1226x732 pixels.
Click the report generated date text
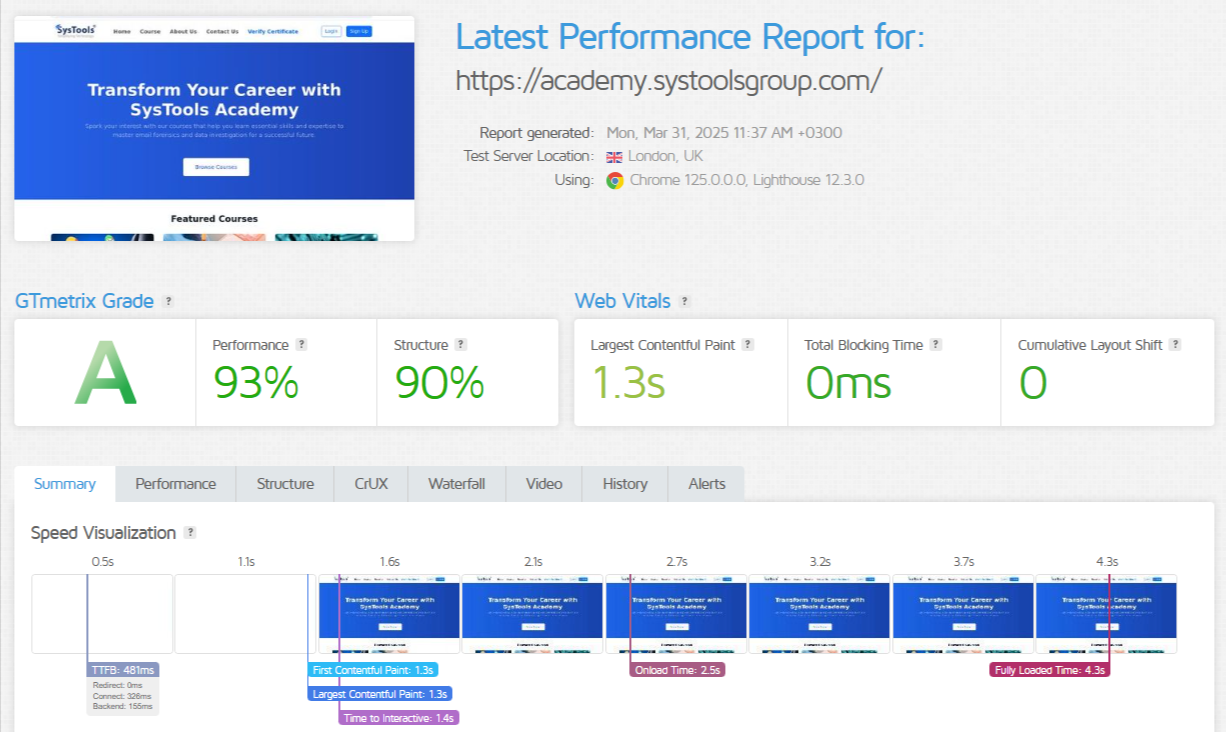point(724,133)
